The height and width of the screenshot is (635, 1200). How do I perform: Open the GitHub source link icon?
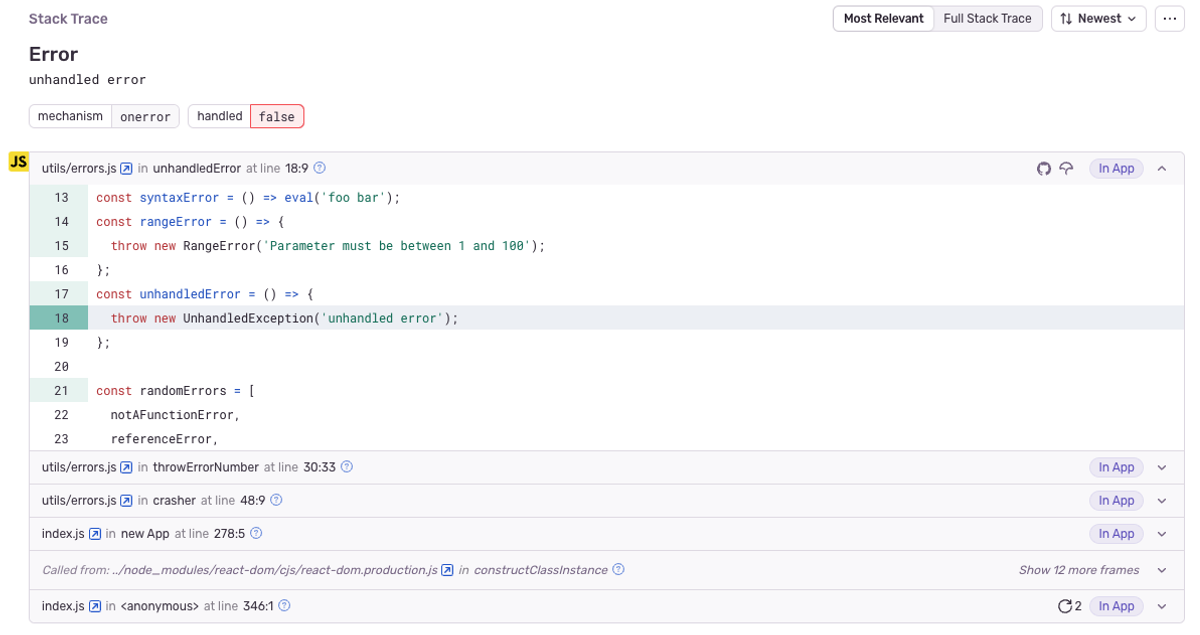1044,169
